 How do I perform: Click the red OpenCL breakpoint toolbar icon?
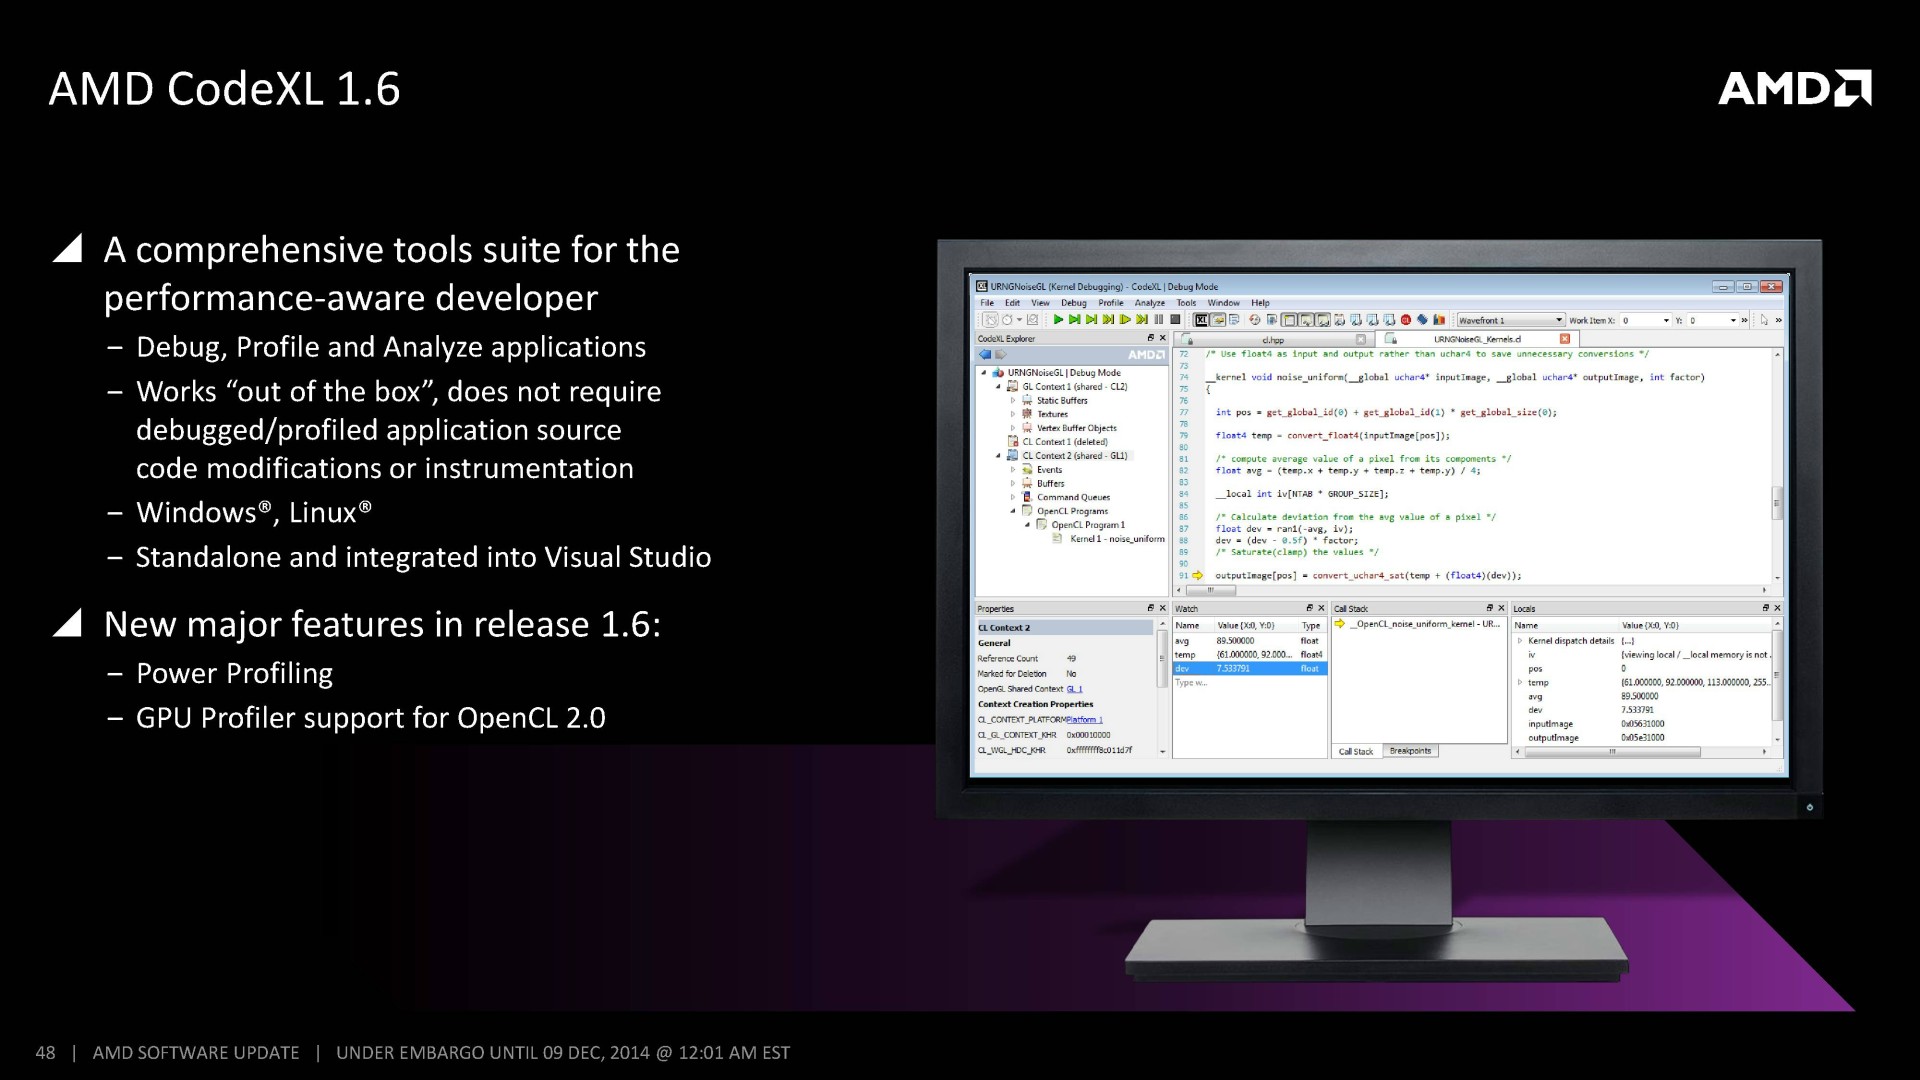1405,320
